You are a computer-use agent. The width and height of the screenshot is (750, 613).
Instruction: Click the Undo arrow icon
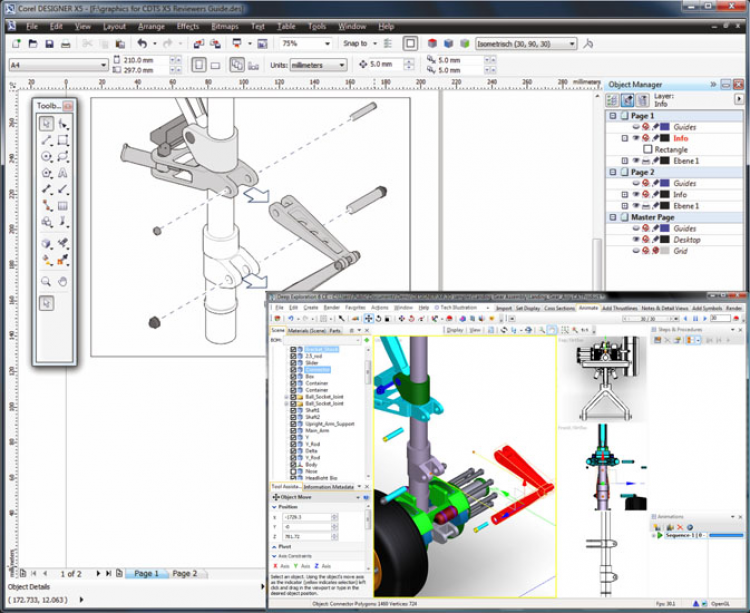click(x=142, y=44)
